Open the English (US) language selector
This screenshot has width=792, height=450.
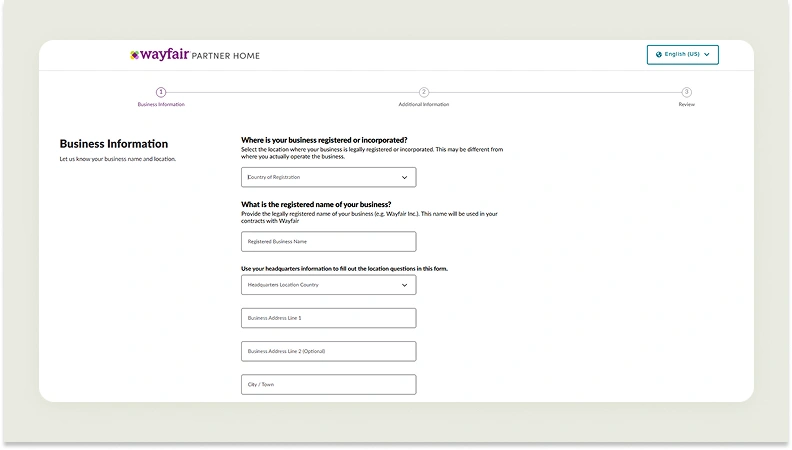click(682, 55)
